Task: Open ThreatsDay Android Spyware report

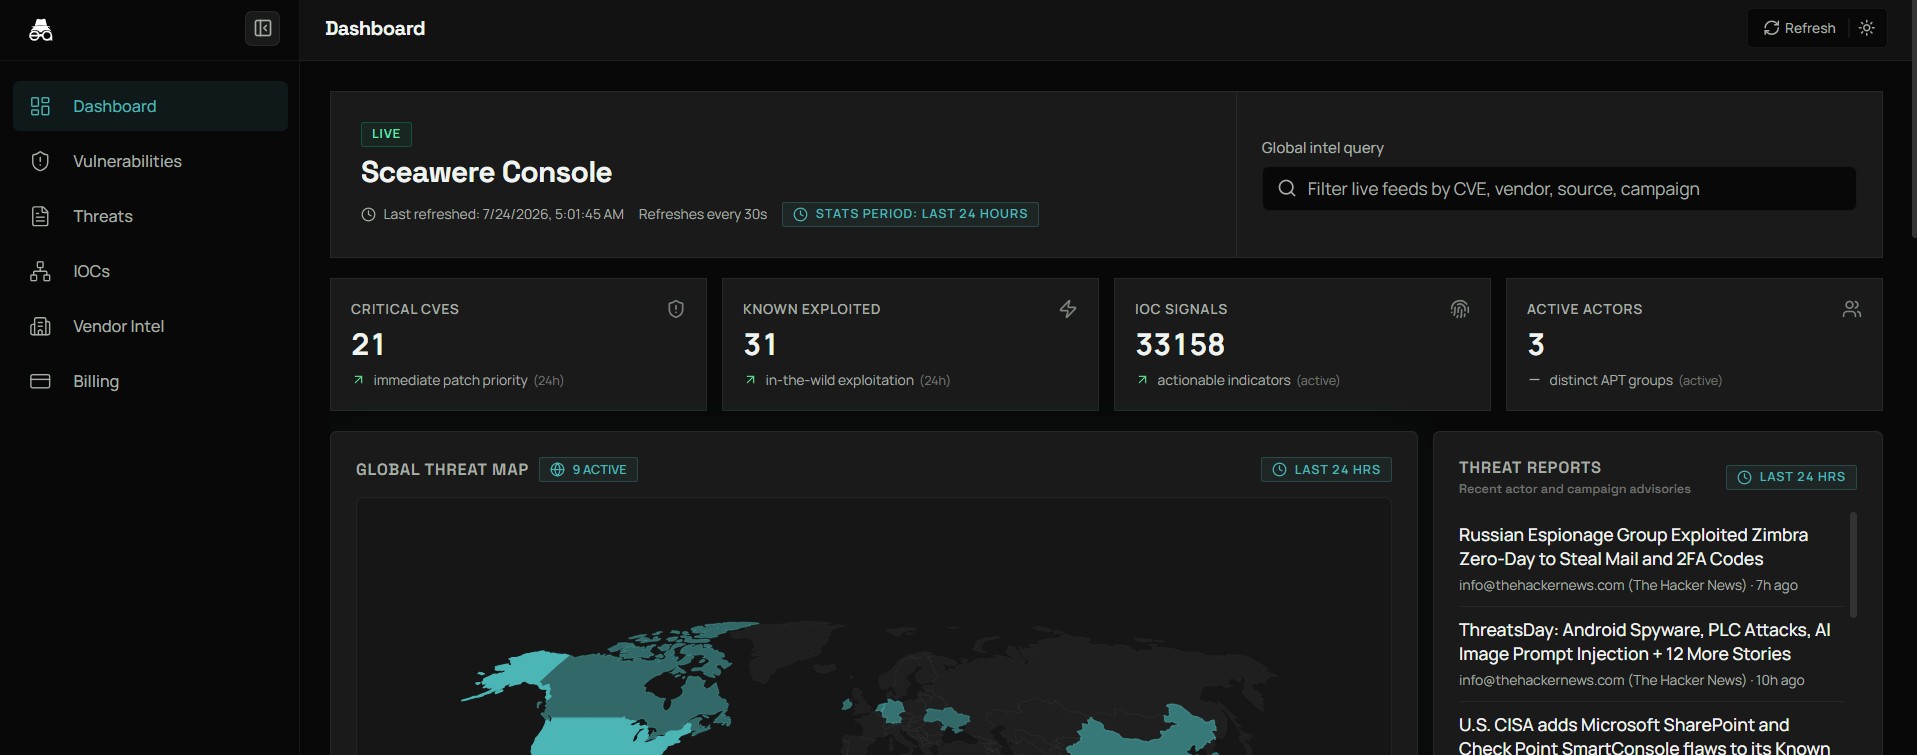Action: coord(1645,642)
